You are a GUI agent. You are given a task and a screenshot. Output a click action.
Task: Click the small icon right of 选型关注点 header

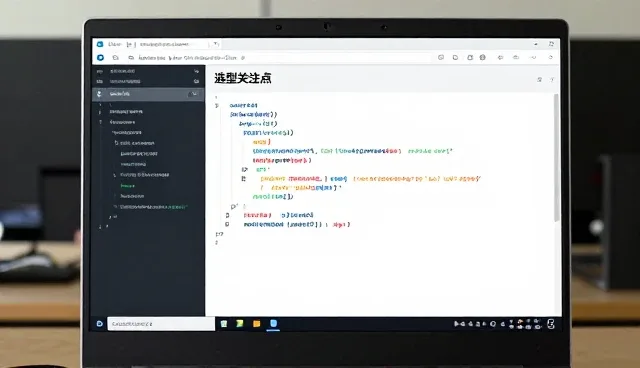point(540,80)
